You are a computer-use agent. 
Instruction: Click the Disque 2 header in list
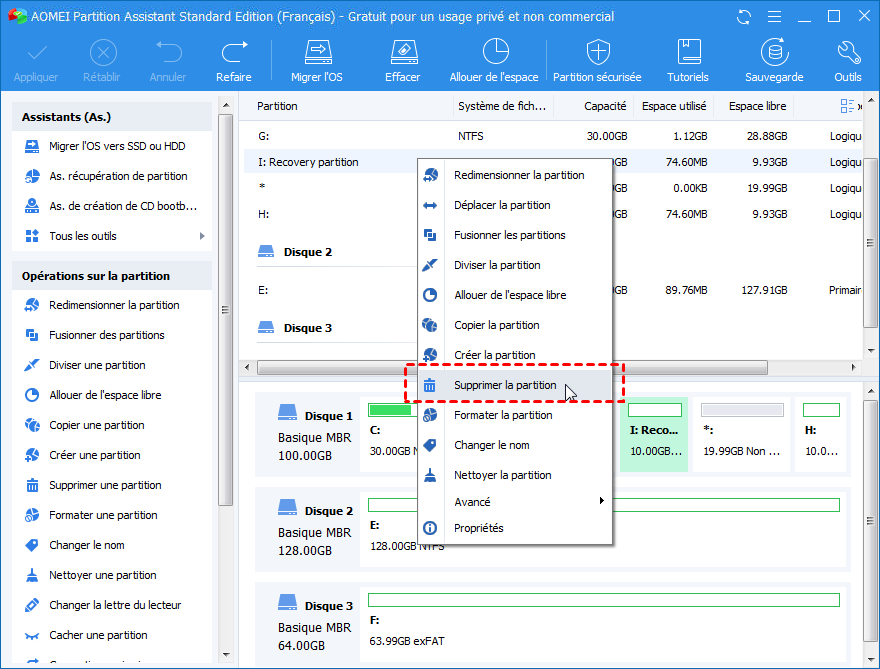(x=308, y=253)
